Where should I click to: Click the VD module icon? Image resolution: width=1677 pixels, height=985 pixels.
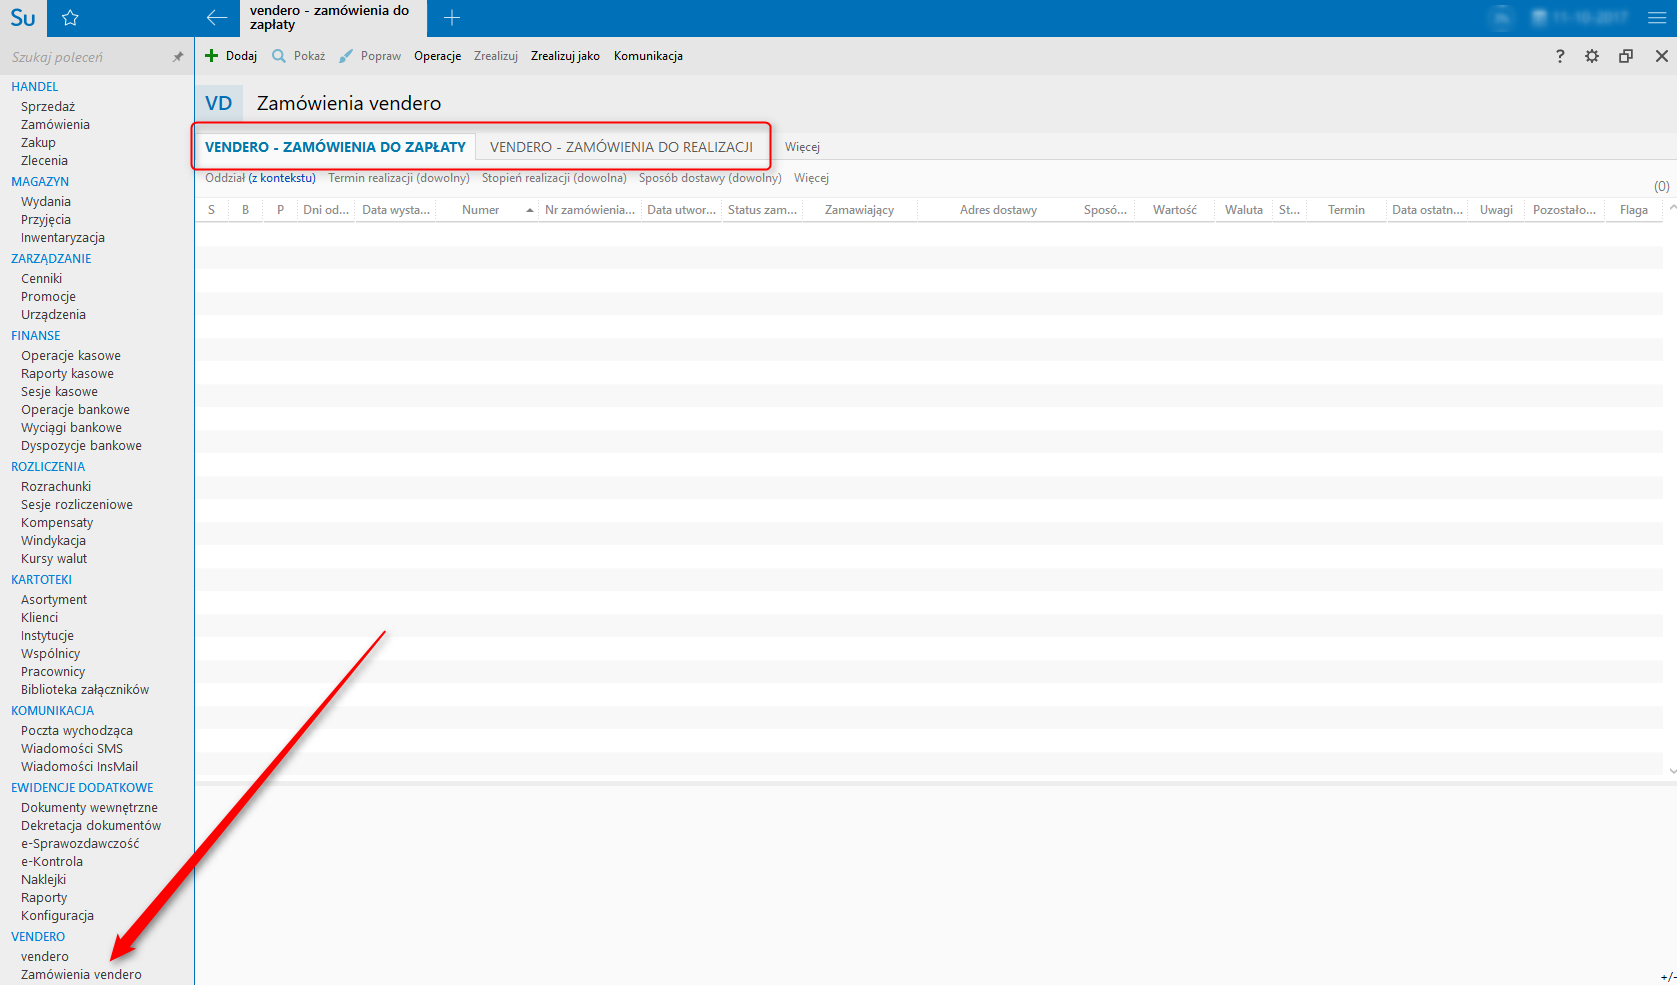pos(219,103)
